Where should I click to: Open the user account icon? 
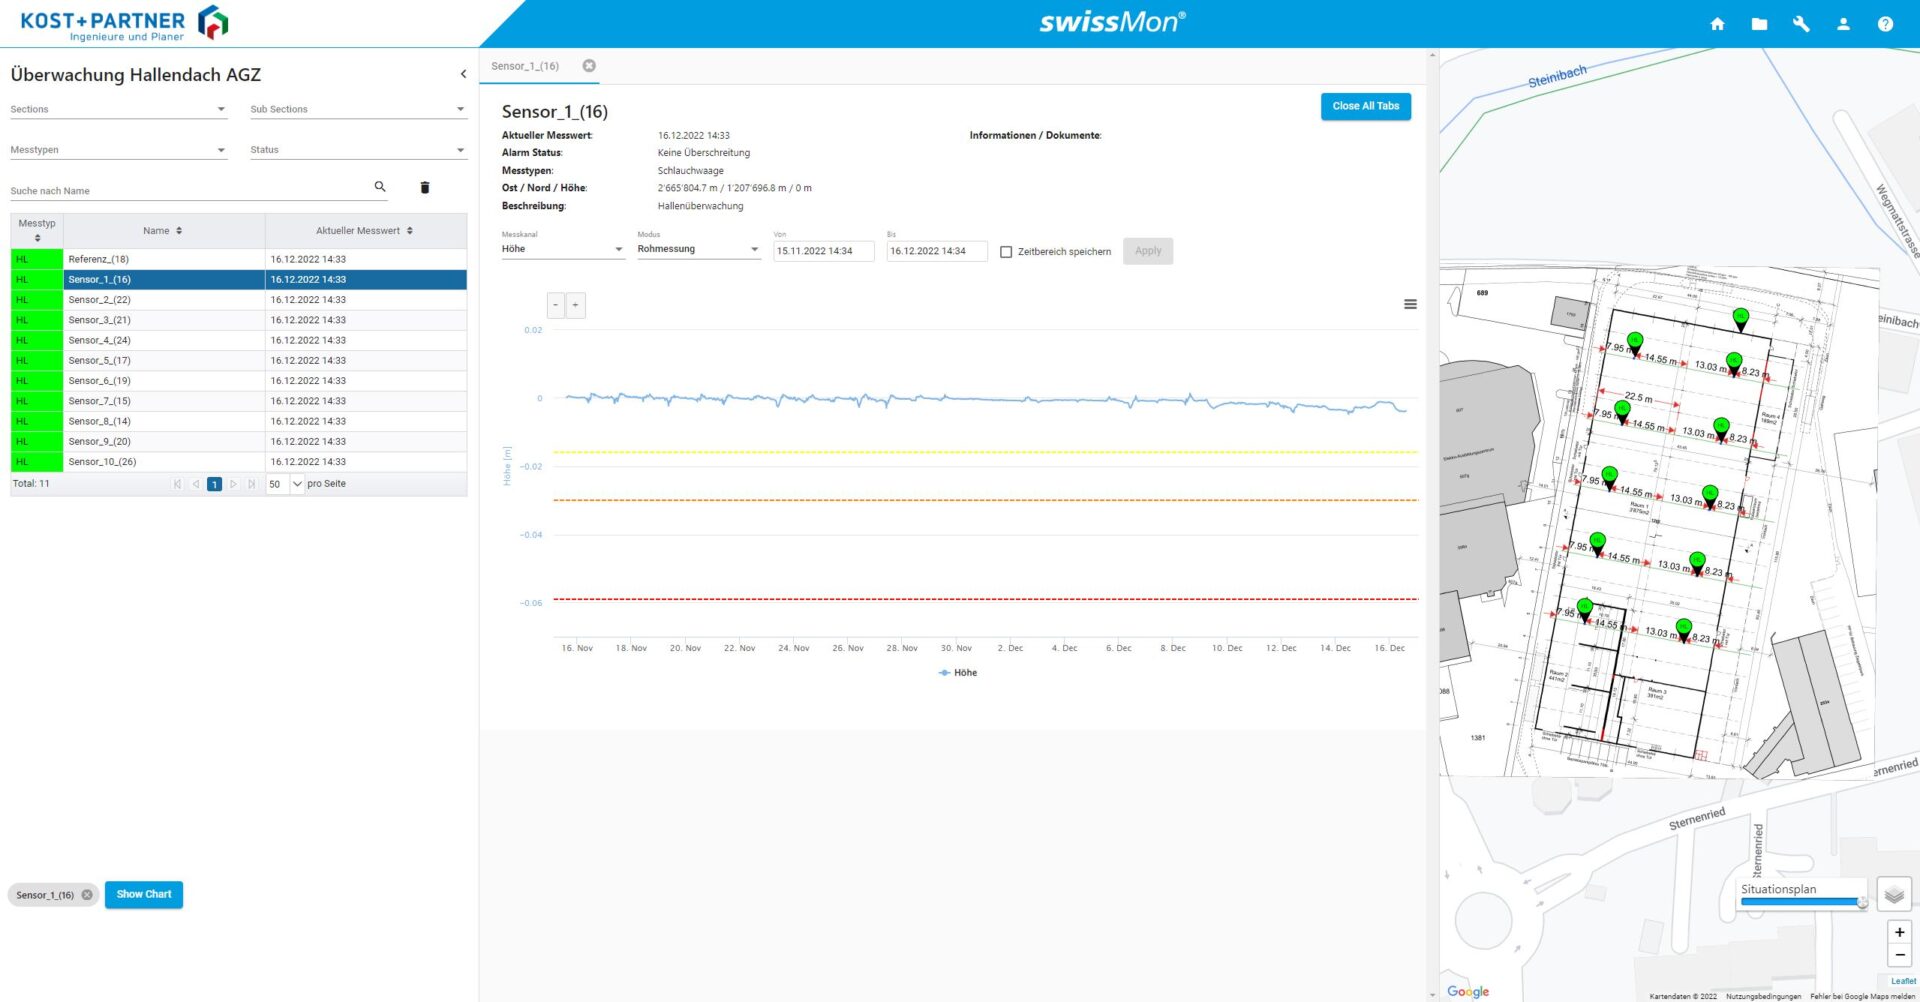click(x=1843, y=24)
